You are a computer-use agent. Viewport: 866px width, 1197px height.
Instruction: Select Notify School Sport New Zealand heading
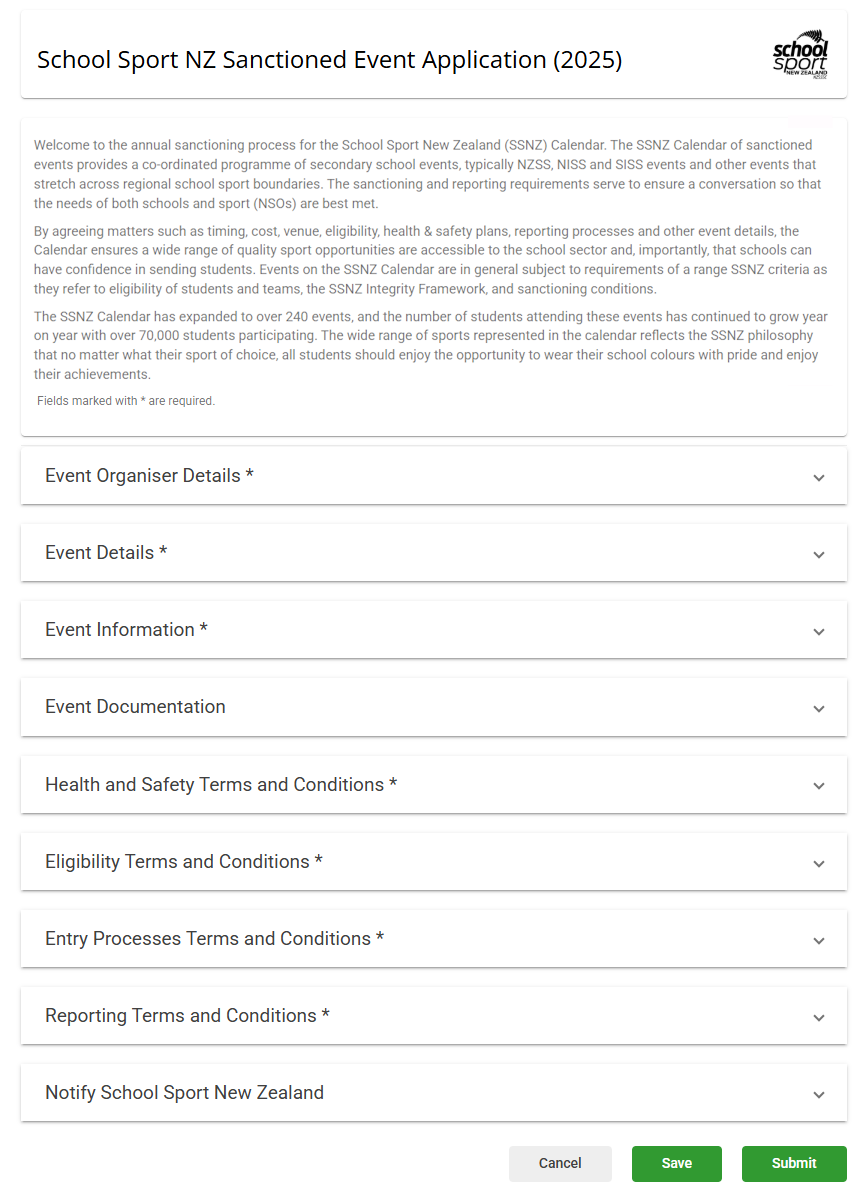point(184,1092)
